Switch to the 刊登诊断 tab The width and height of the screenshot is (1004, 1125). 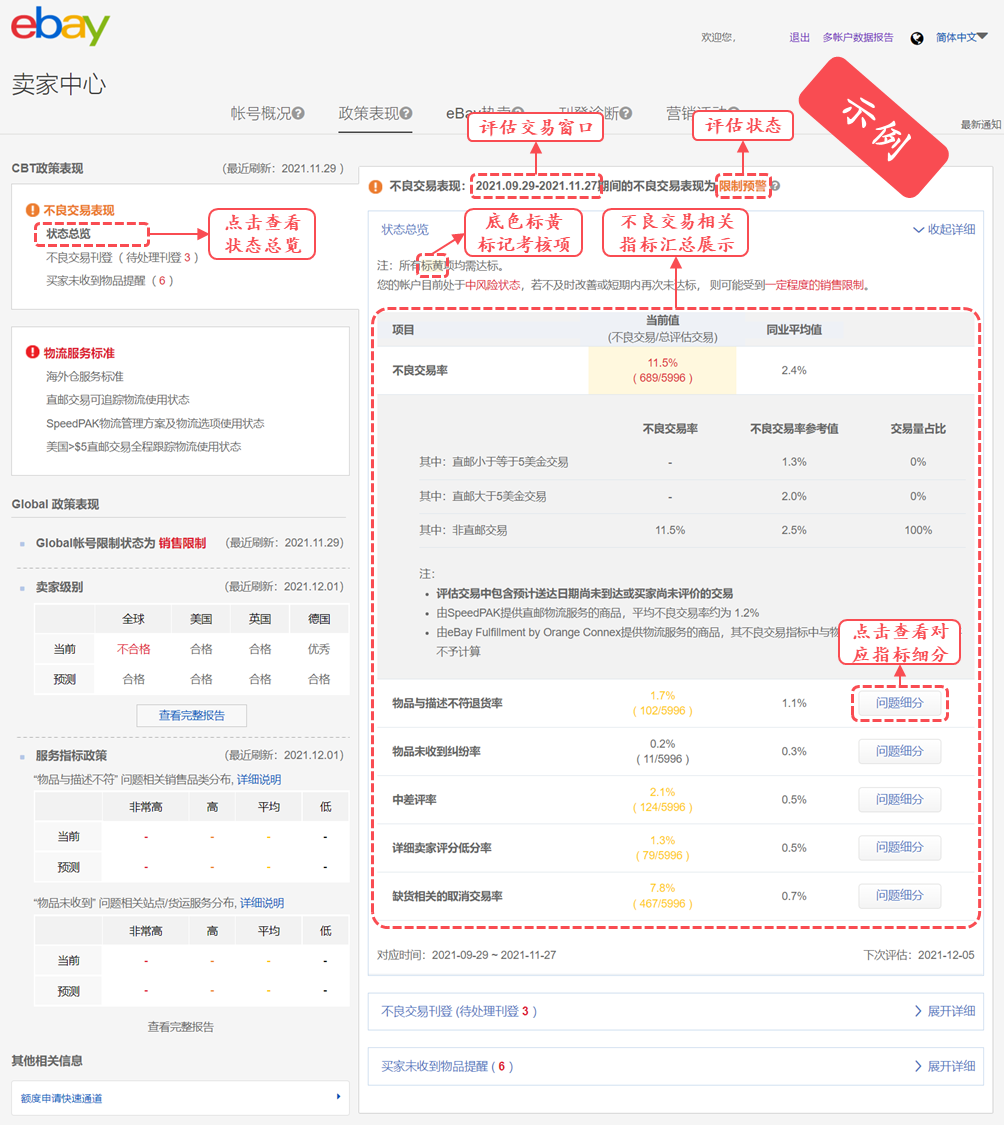(x=590, y=112)
